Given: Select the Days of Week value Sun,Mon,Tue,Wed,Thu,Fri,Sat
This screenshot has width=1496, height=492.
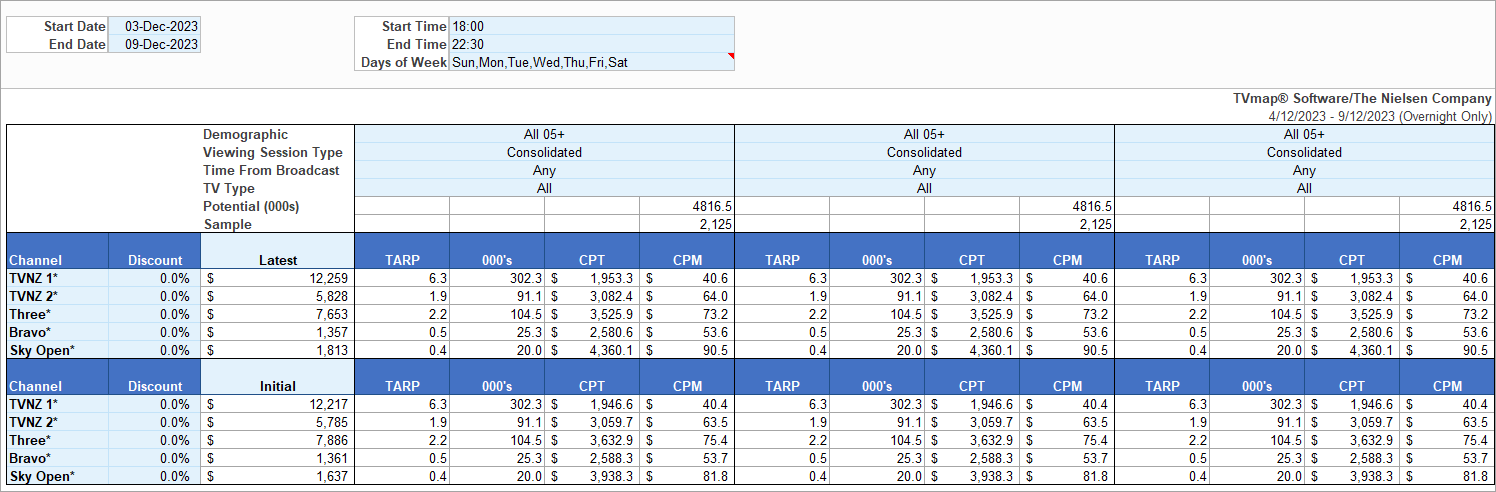Looking at the screenshot, I should 591,62.
